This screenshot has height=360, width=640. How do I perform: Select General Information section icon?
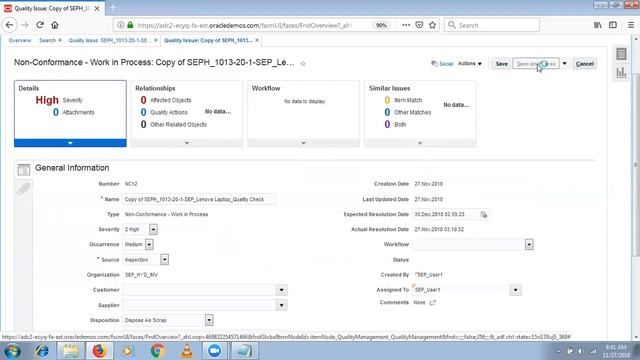[24, 169]
